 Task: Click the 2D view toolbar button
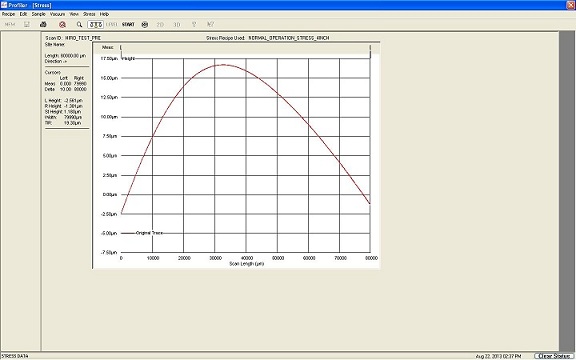click(x=160, y=25)
